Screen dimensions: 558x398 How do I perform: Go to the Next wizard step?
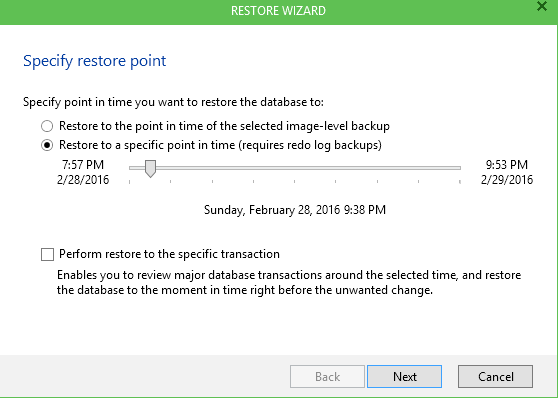click(x=405, y=376)
